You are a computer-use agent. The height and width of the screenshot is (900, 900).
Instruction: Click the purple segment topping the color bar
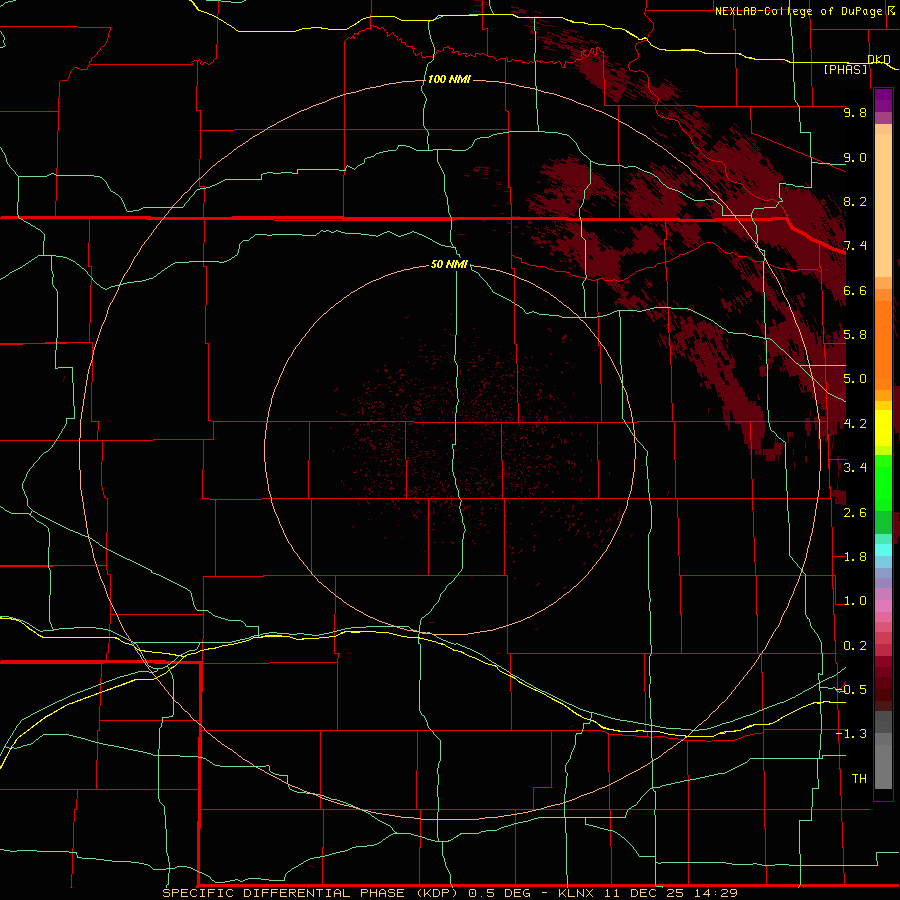[883, 99]
